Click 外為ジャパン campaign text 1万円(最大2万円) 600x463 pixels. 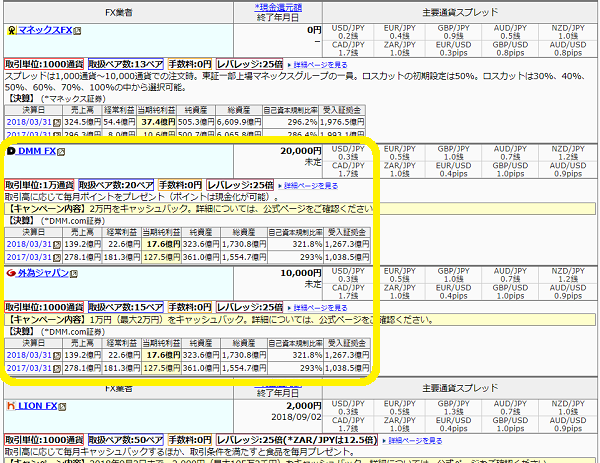pyautogui.click(x=127, y=320)
